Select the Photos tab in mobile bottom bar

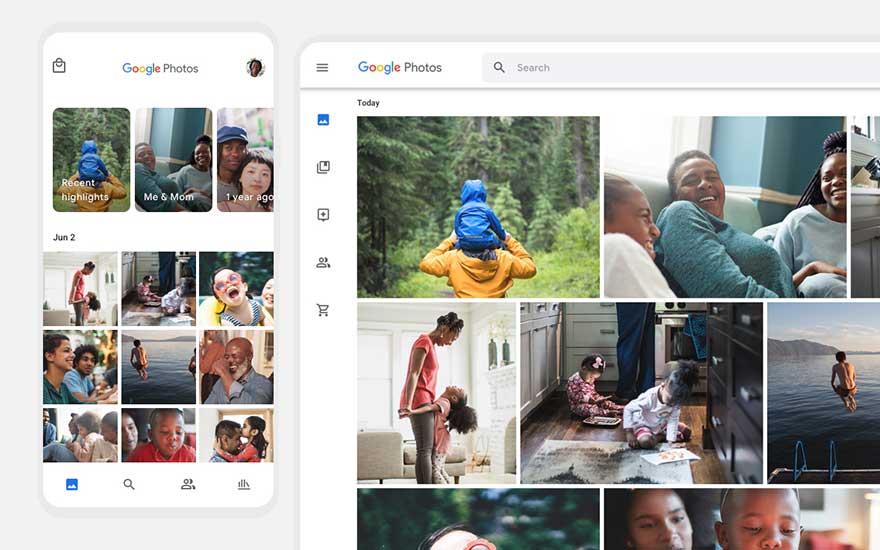[72, 484]
